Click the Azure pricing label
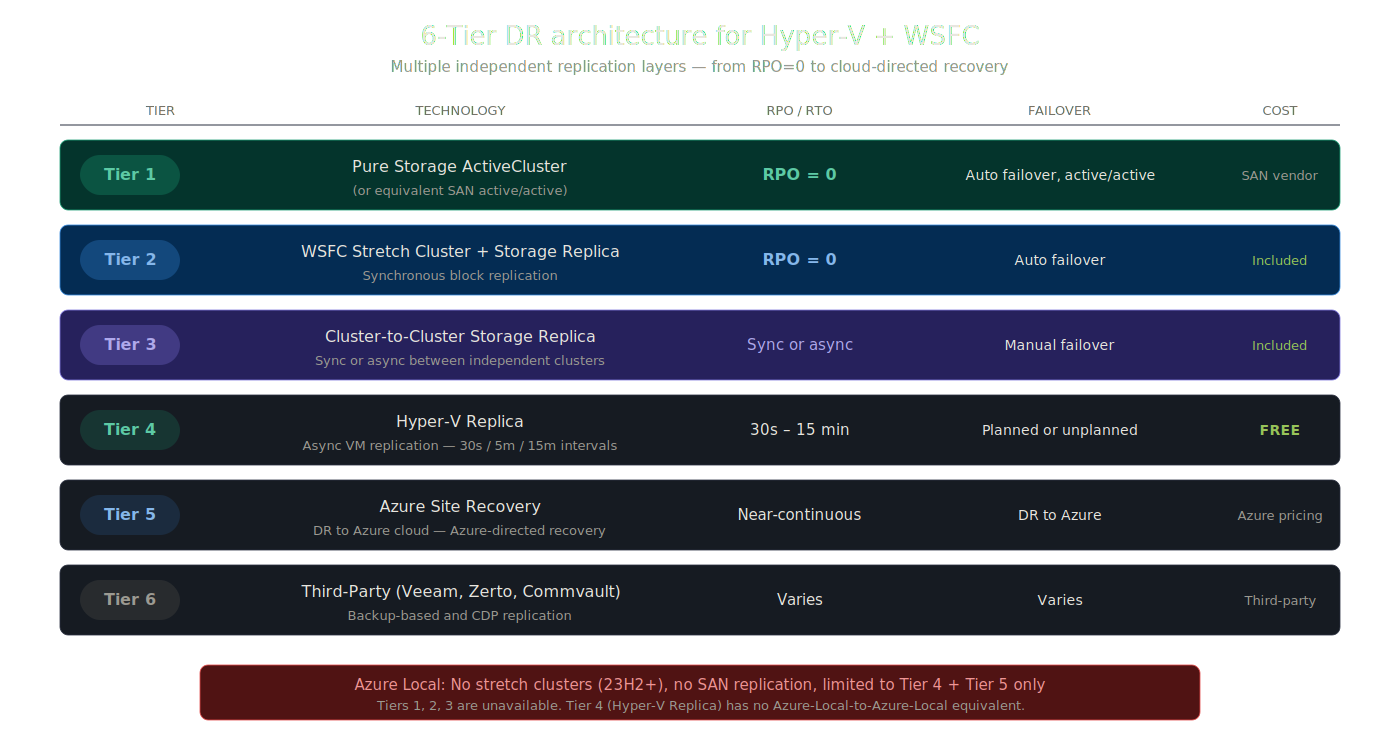 pos(1280,514)
